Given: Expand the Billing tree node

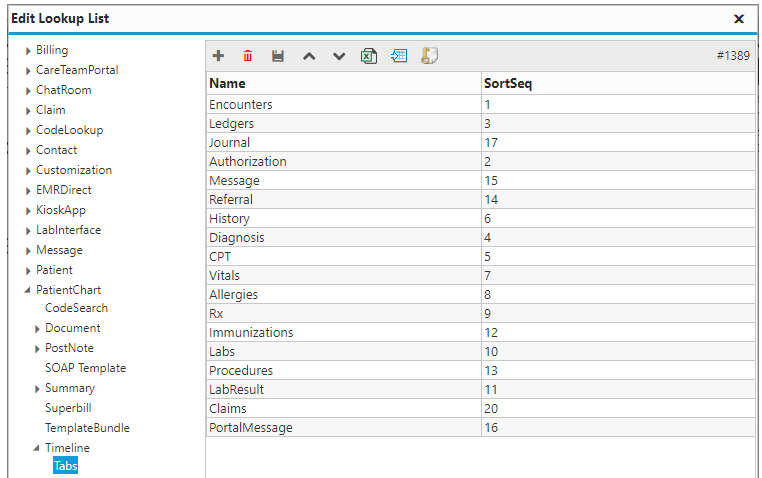Looking at the screenshot, I should pyautogui.click(x=28, y=51).
